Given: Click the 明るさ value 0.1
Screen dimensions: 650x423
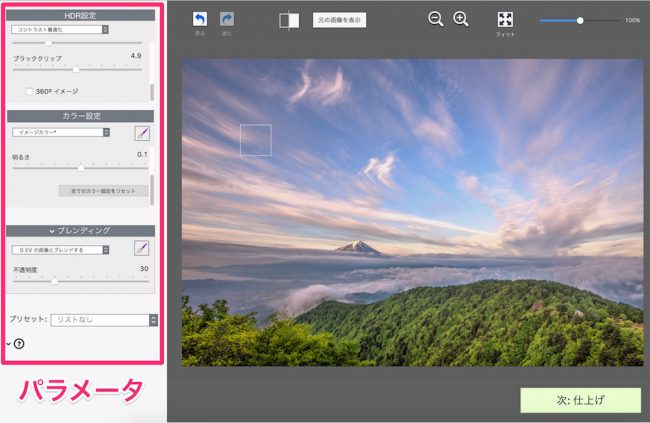Looking at the screenshot, I should [142, 154].
